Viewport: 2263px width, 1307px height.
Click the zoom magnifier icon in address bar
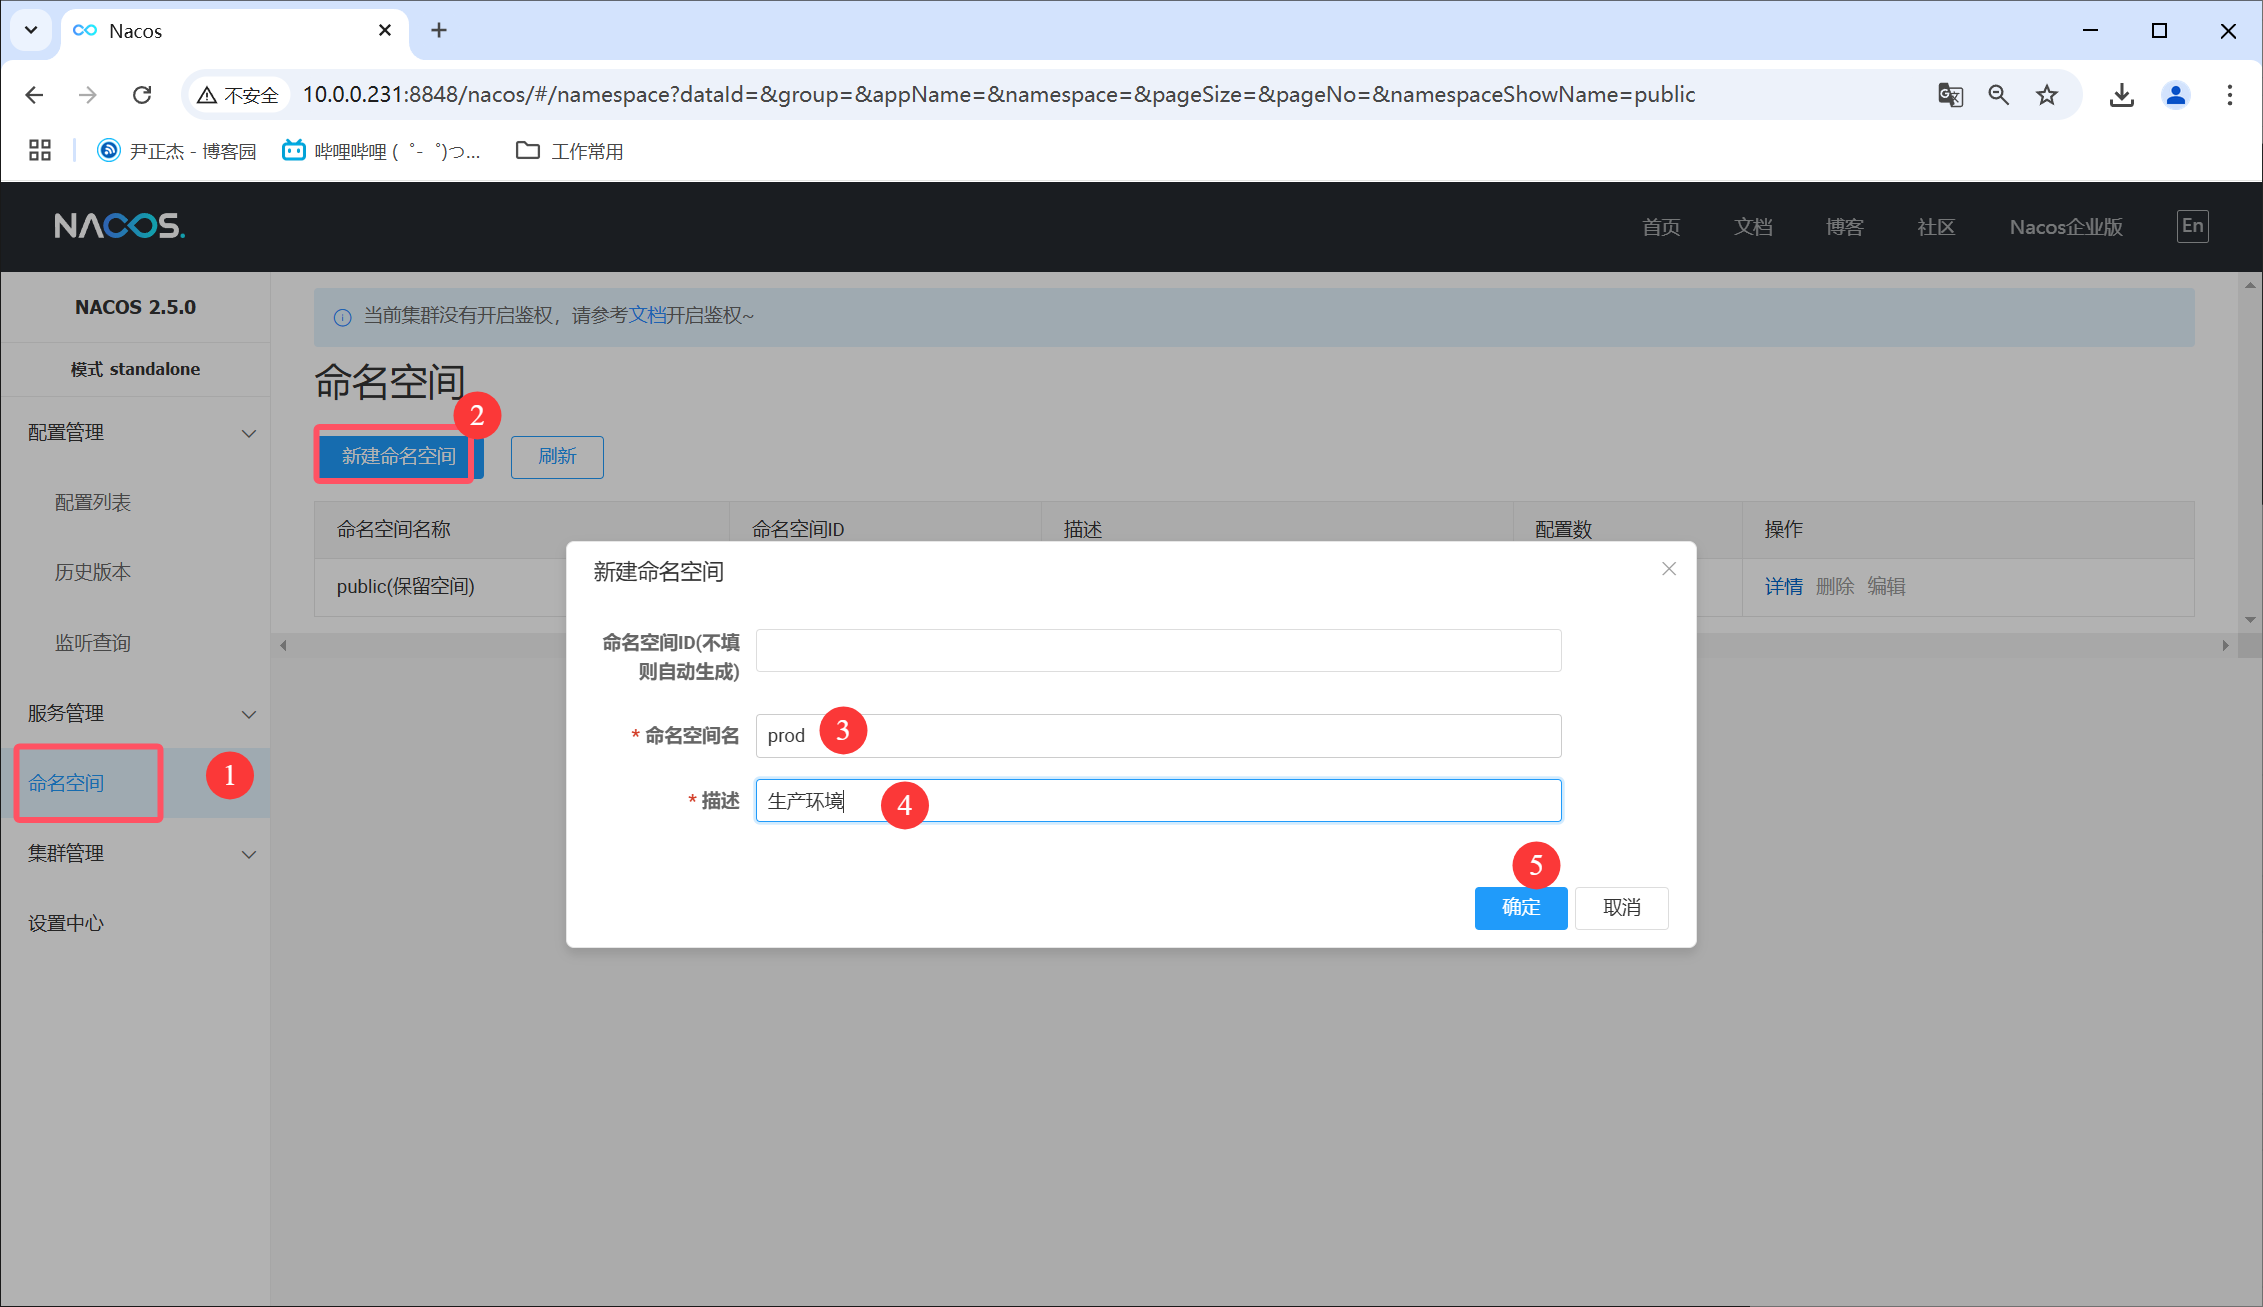tap(1998, 95)
